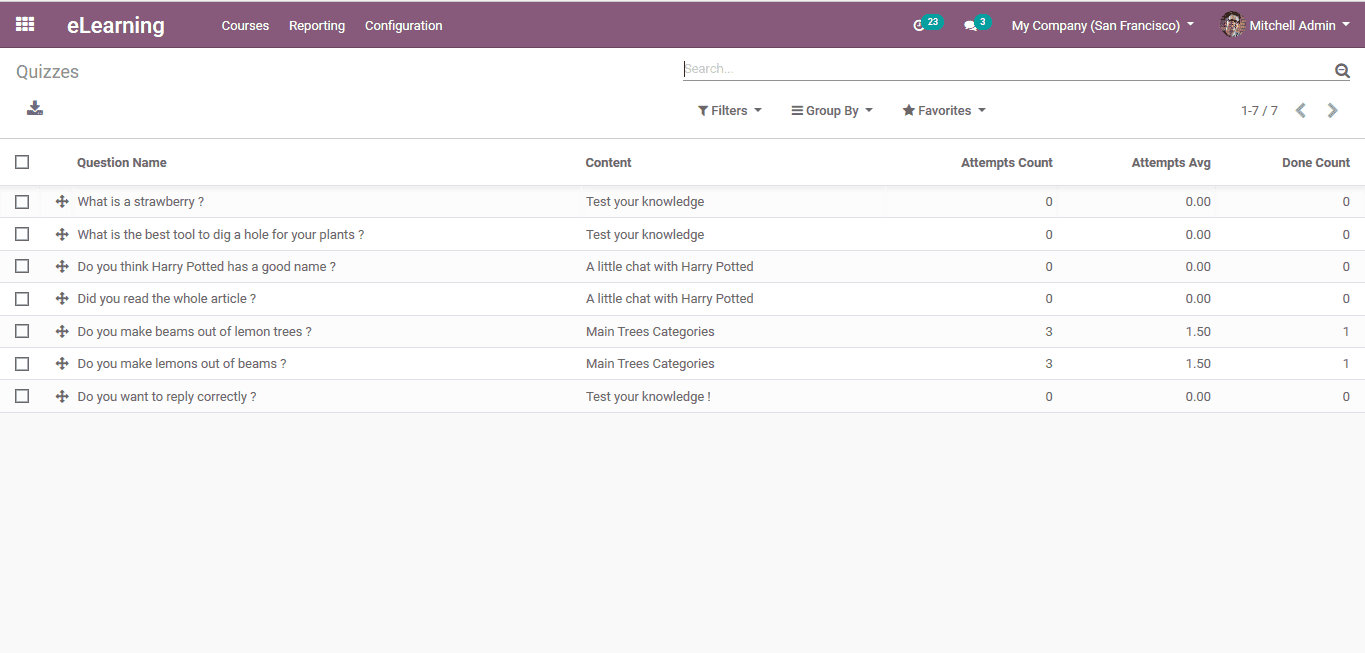The width and height of the screenshot is (1365, 653).
Task: Click the export download icon
Action: point(35,108)
